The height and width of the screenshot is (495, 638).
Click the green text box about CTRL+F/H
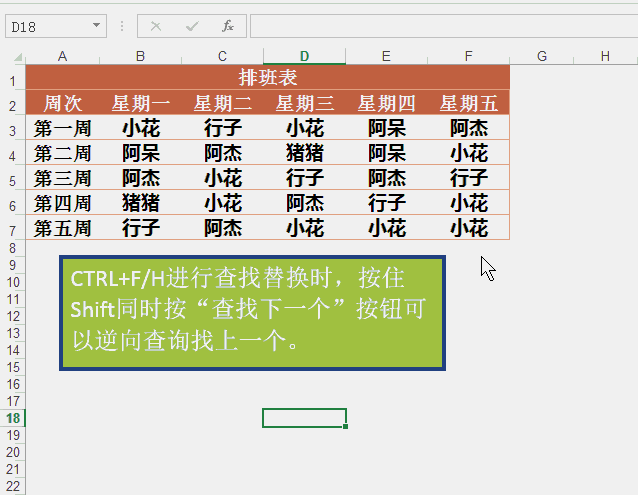(252, 313)
